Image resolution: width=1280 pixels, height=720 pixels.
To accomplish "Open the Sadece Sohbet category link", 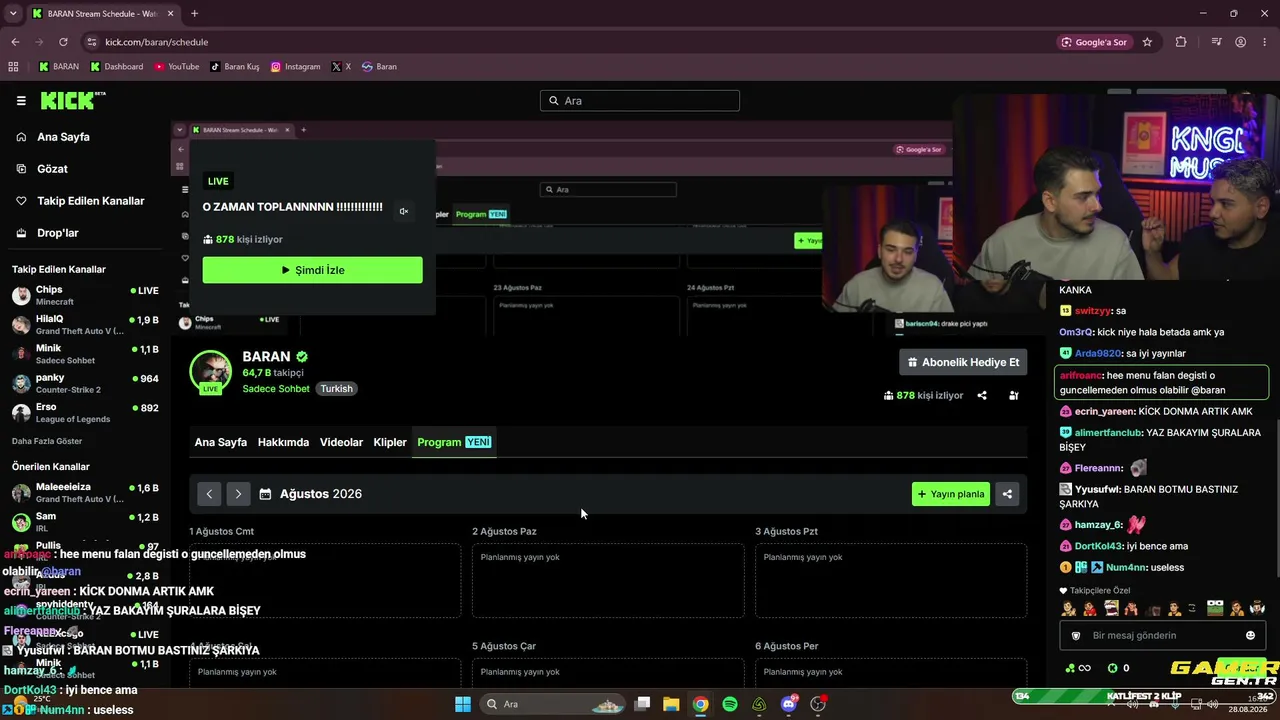I will tap(278, 389).
